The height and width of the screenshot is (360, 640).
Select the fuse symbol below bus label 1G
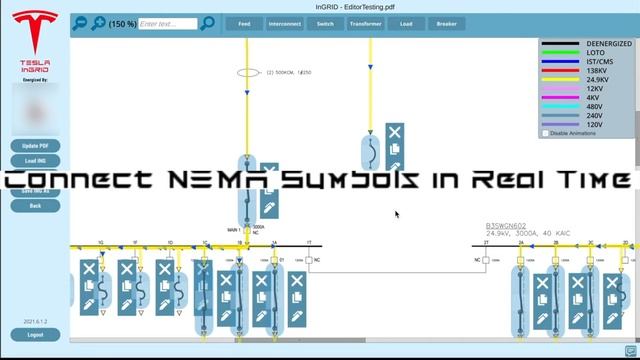(x=104, y=291)
